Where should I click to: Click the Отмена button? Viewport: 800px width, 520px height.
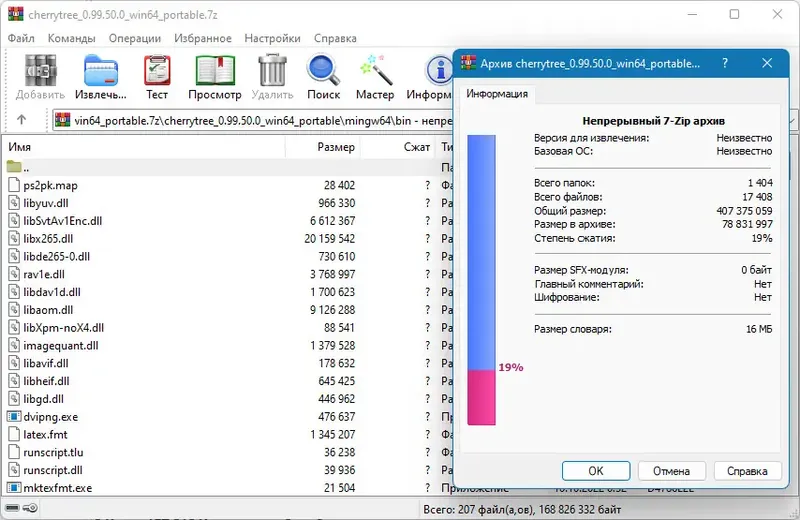tap(671, 471)
